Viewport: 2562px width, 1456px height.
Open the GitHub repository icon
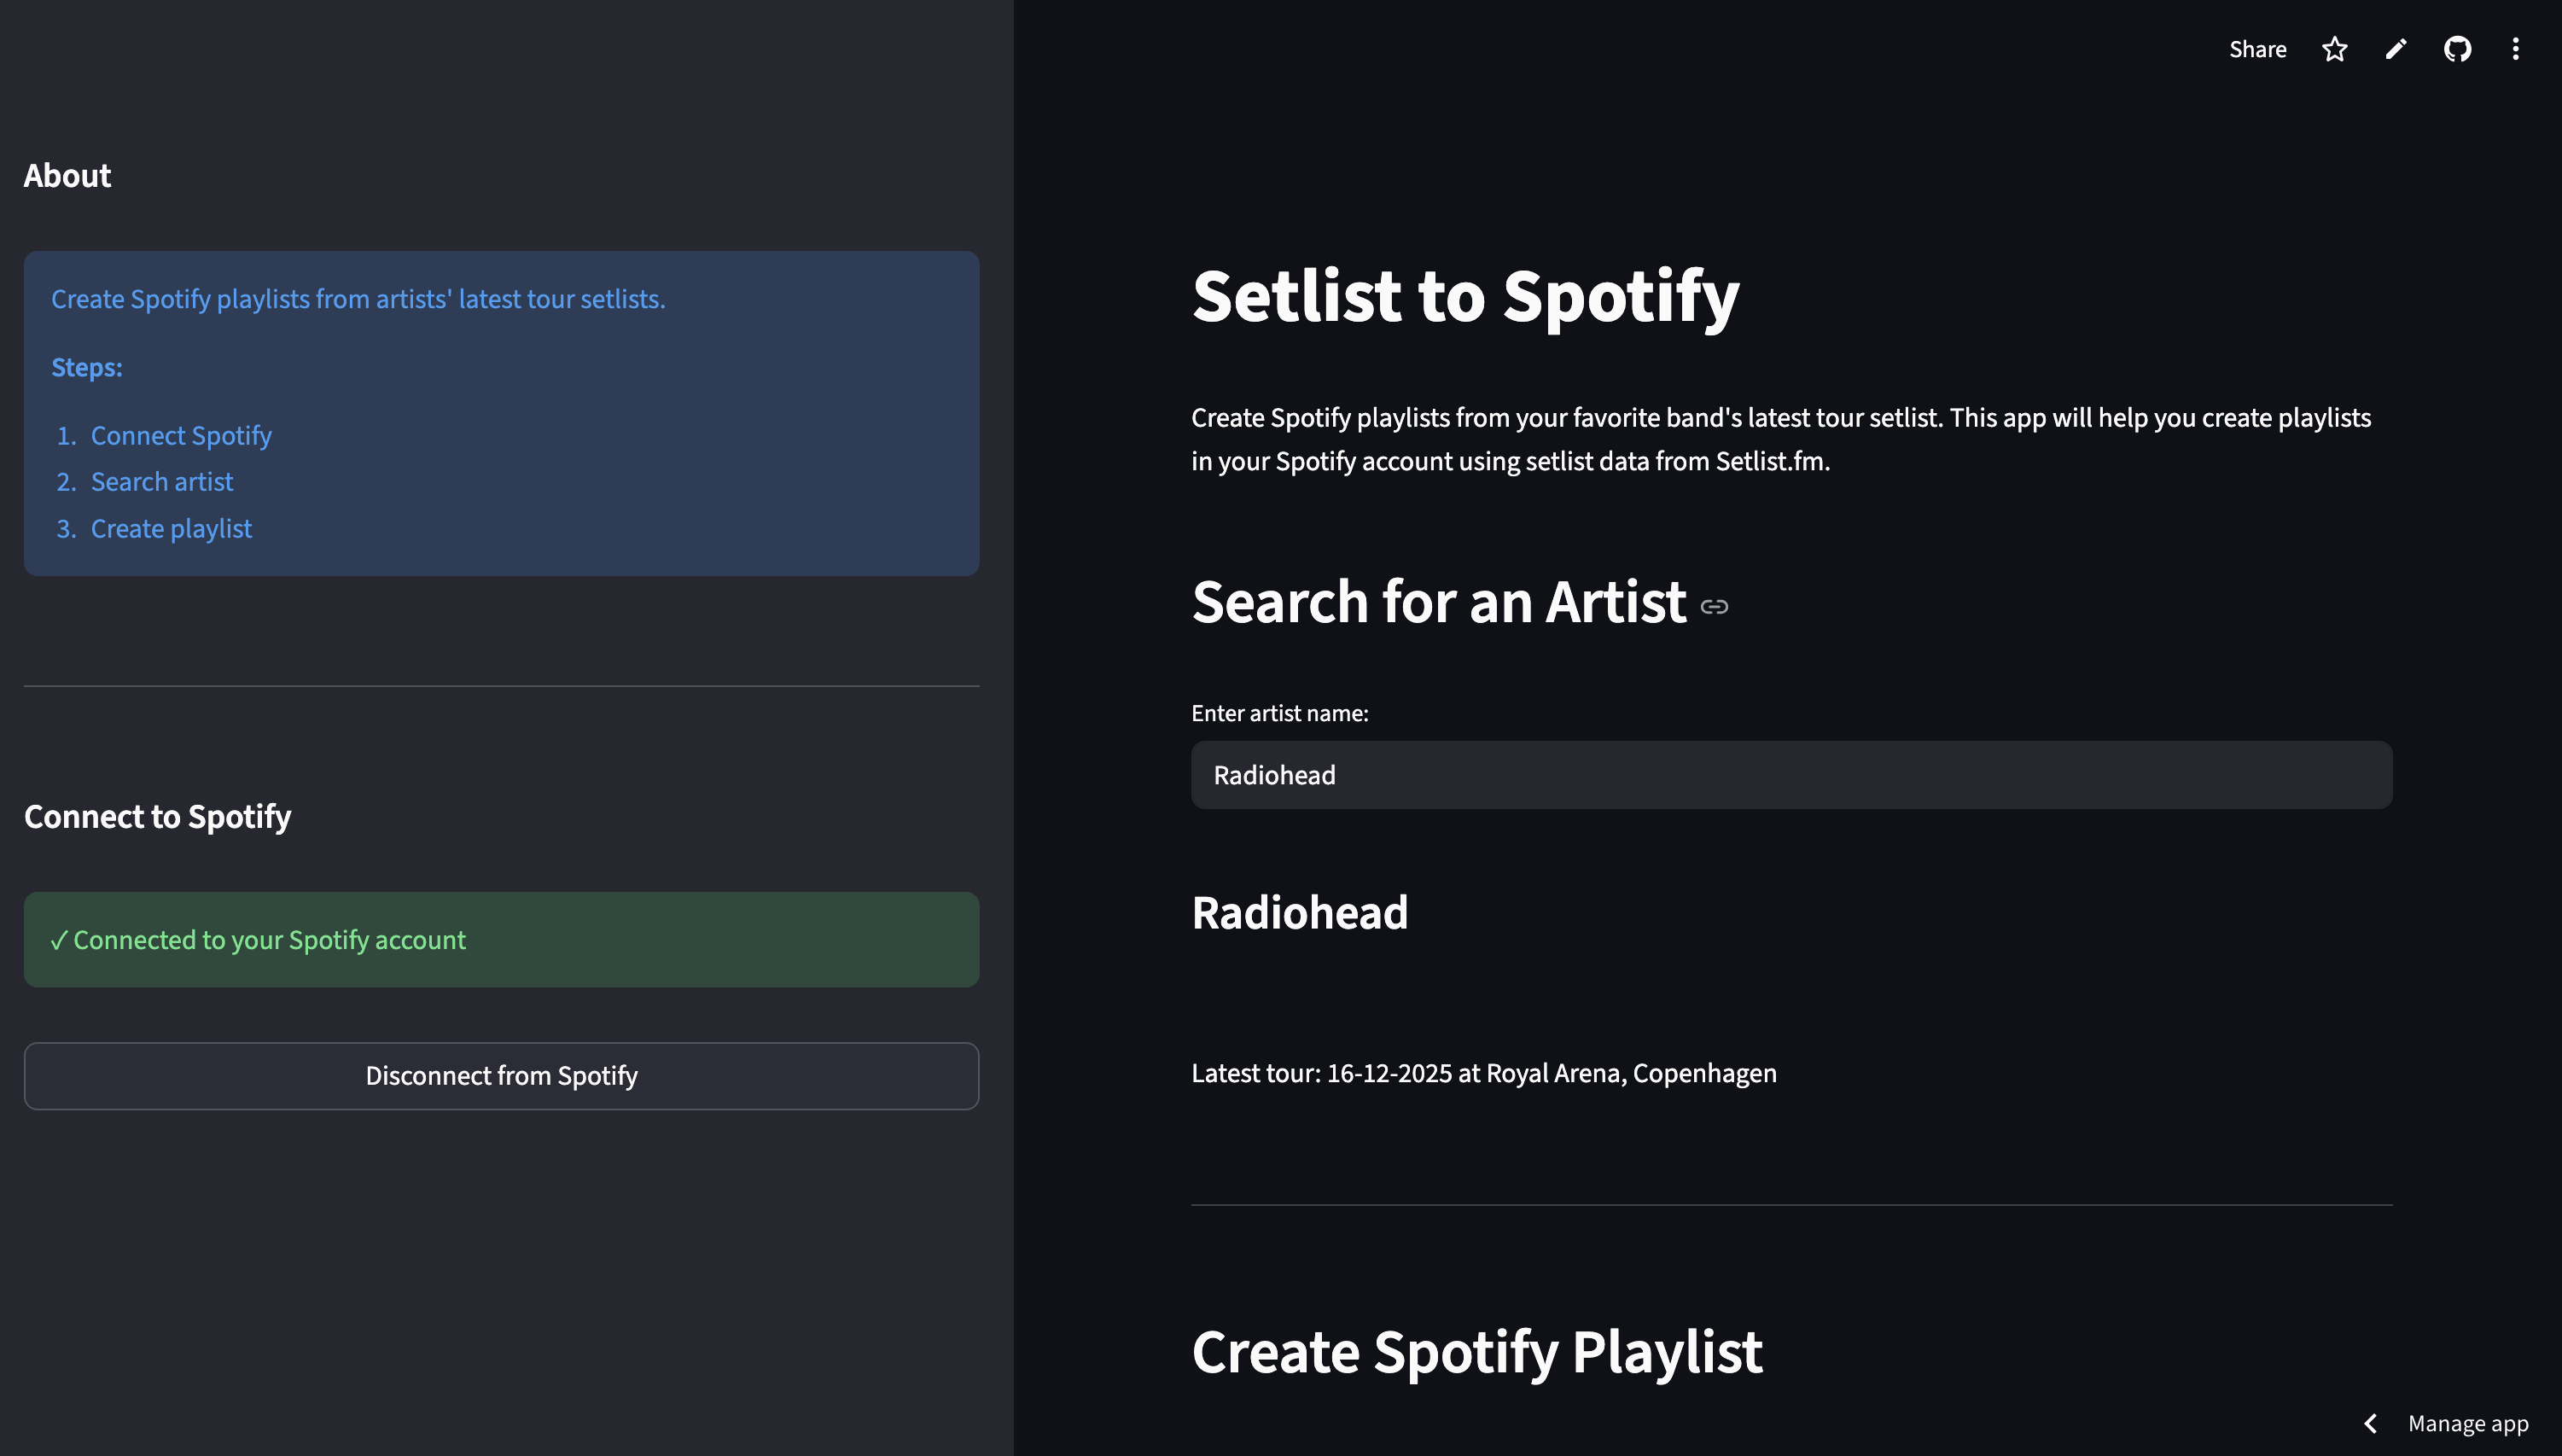click(x=2457, y=49)
